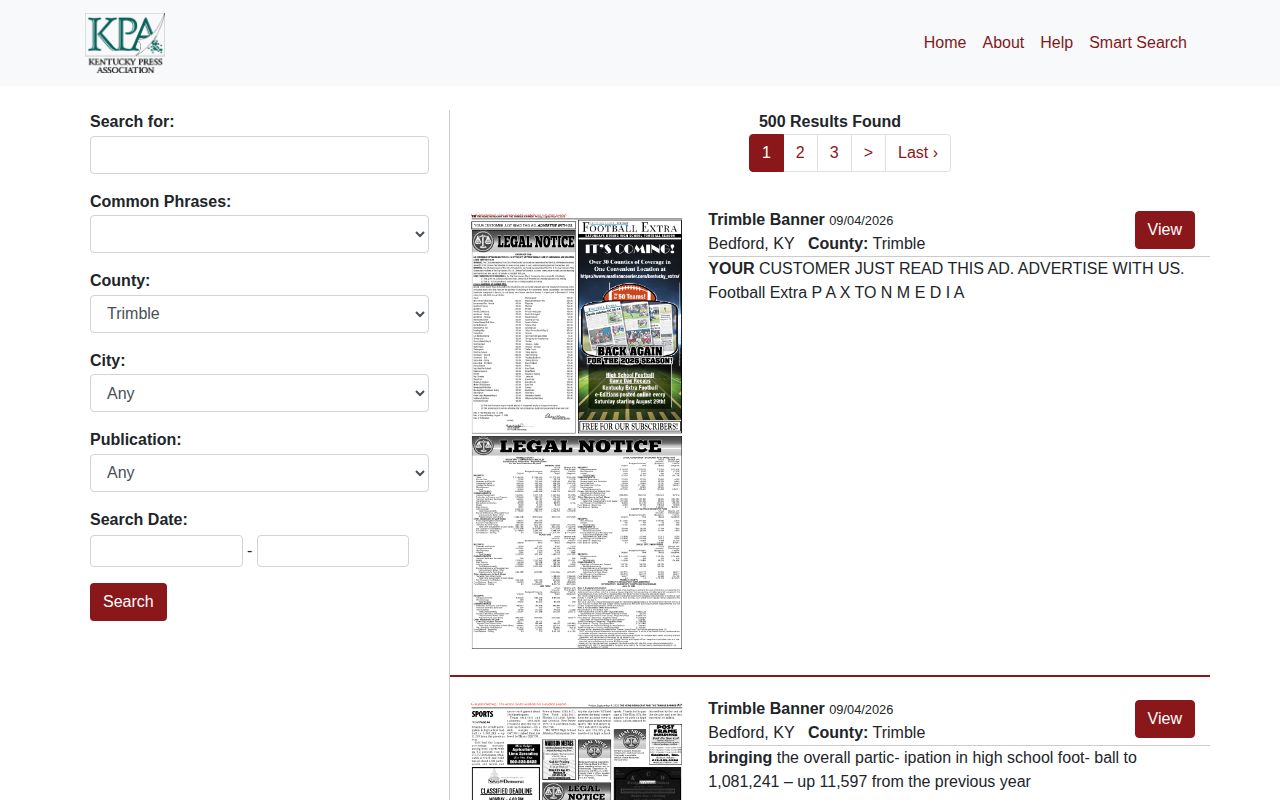Go to the About page

1003,42
